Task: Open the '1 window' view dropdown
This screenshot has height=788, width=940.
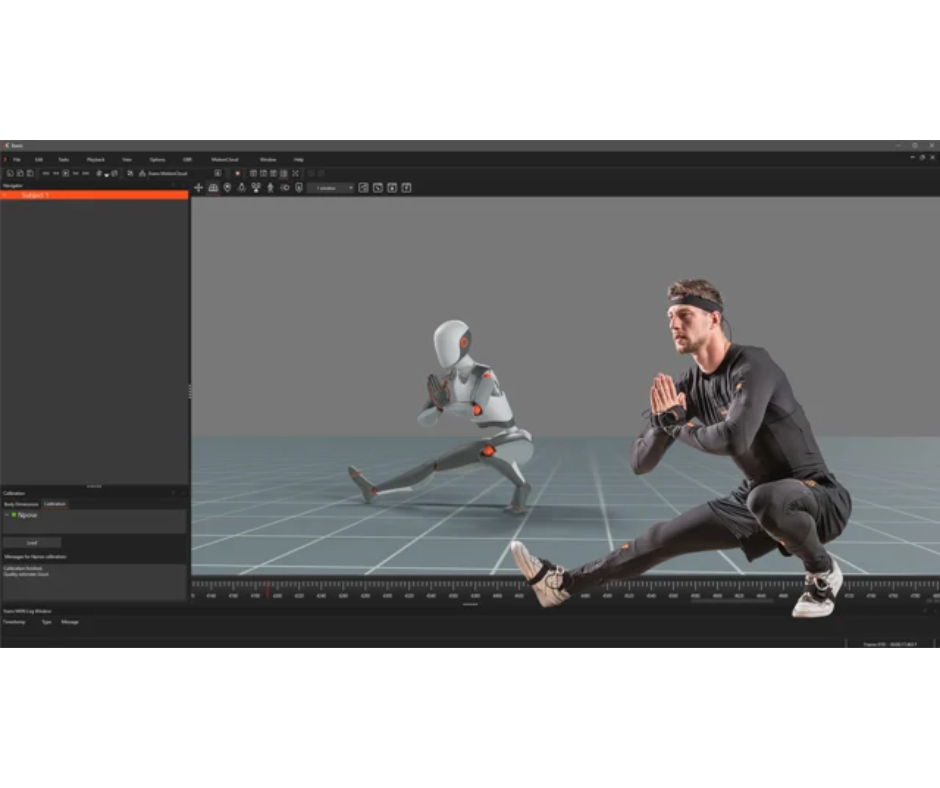Action: [332, 187]
